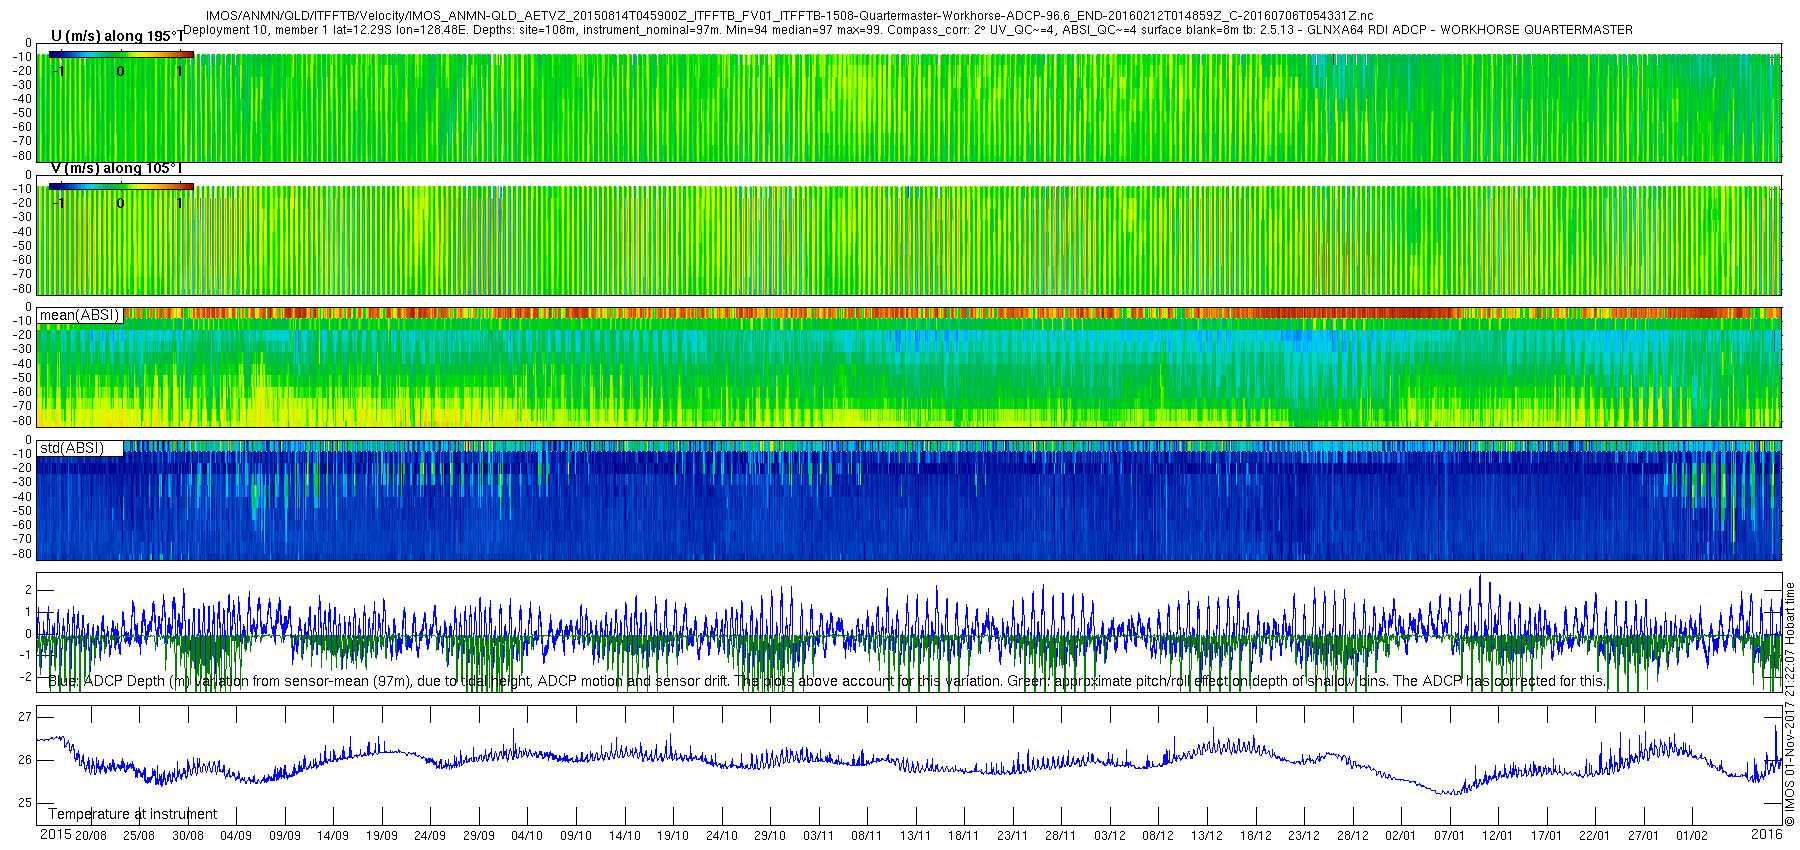The width and height of the screenshot is (1800, 850).
Task: Click the ADCP depth variation caption text
Action: 827,681
